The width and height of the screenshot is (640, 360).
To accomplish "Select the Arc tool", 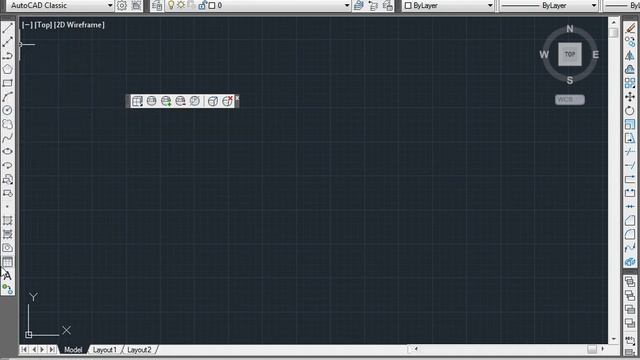I will tap(7, 97).
